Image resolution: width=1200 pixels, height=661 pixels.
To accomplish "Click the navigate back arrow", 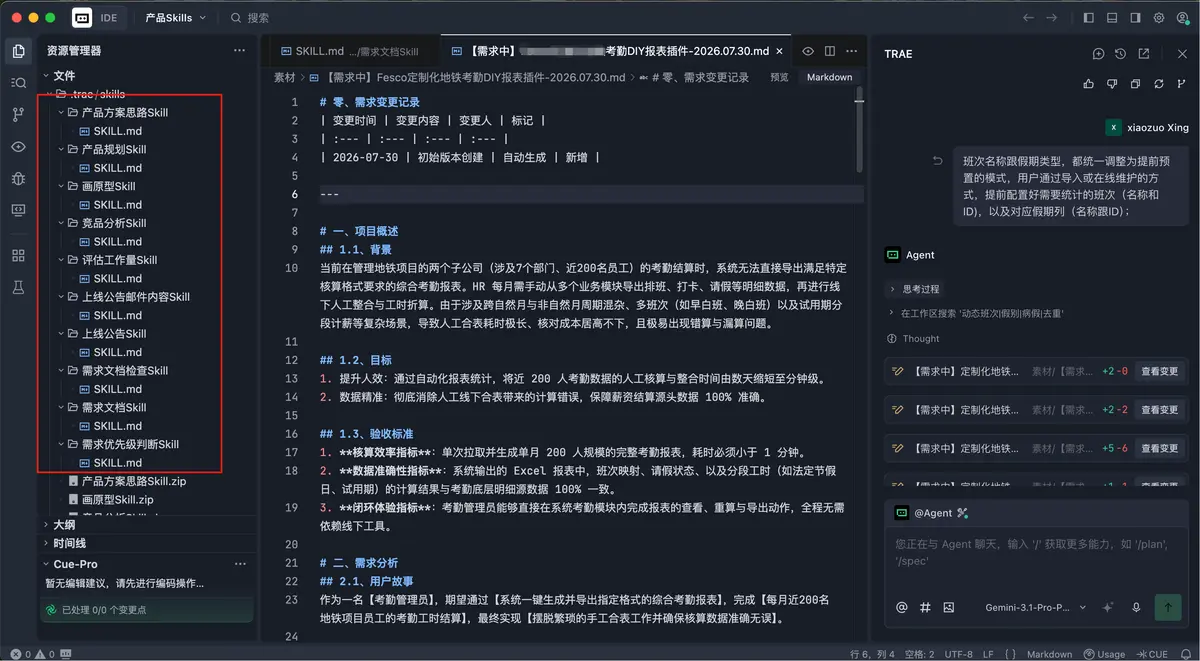I will click(x=1028, y=18).
